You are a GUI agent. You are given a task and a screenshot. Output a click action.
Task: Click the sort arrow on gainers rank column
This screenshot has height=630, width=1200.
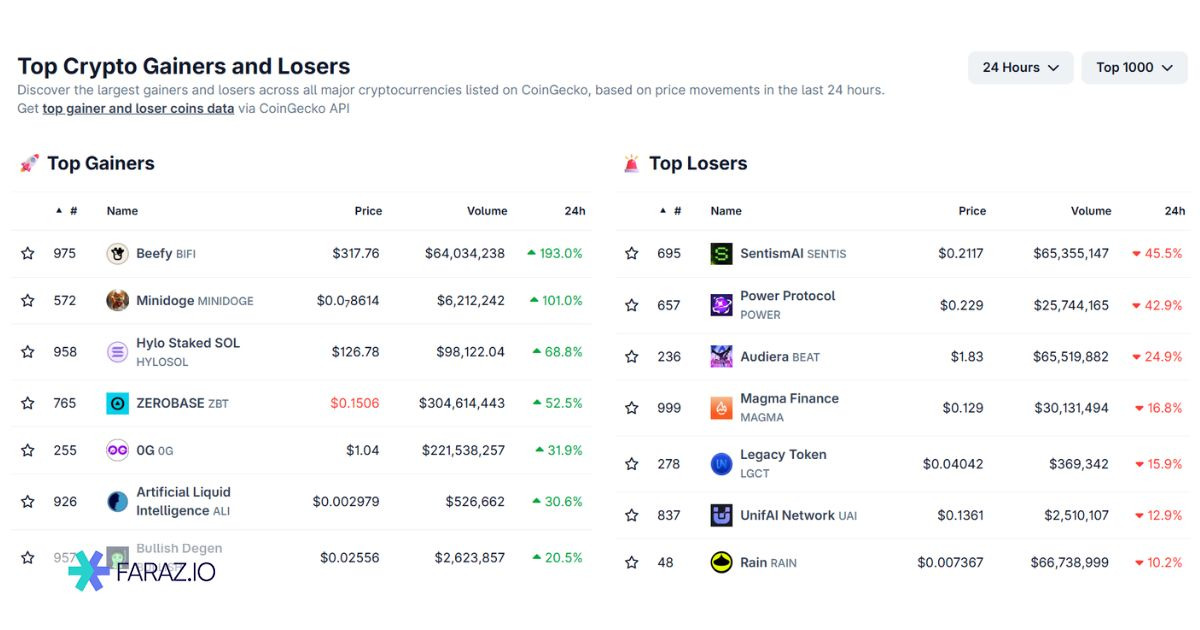pos(58,210)
